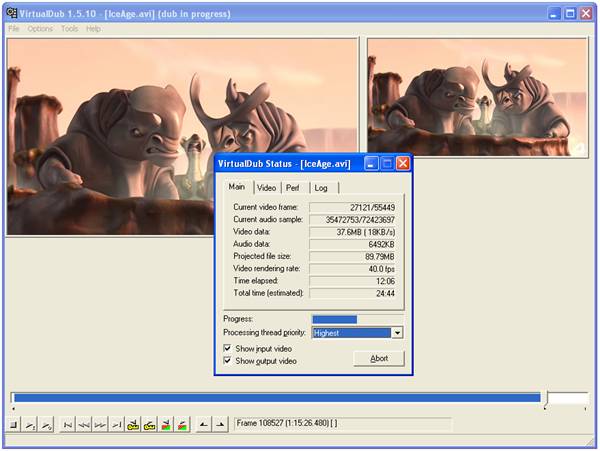Minimize the main VirtualDub window
This screenshot has width=600, height=451.
pos(553,14)
